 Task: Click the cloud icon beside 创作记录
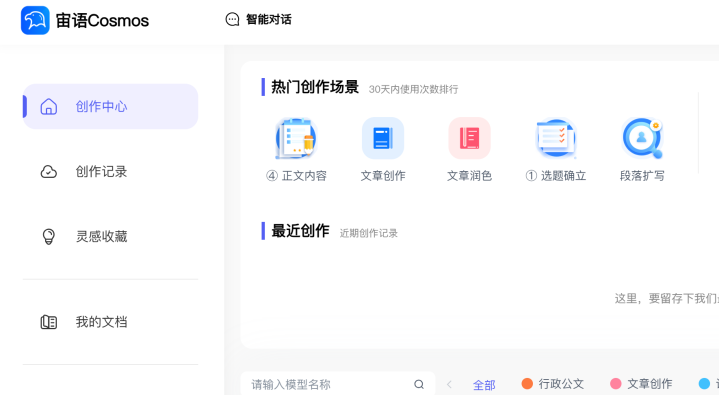[49, 172]
